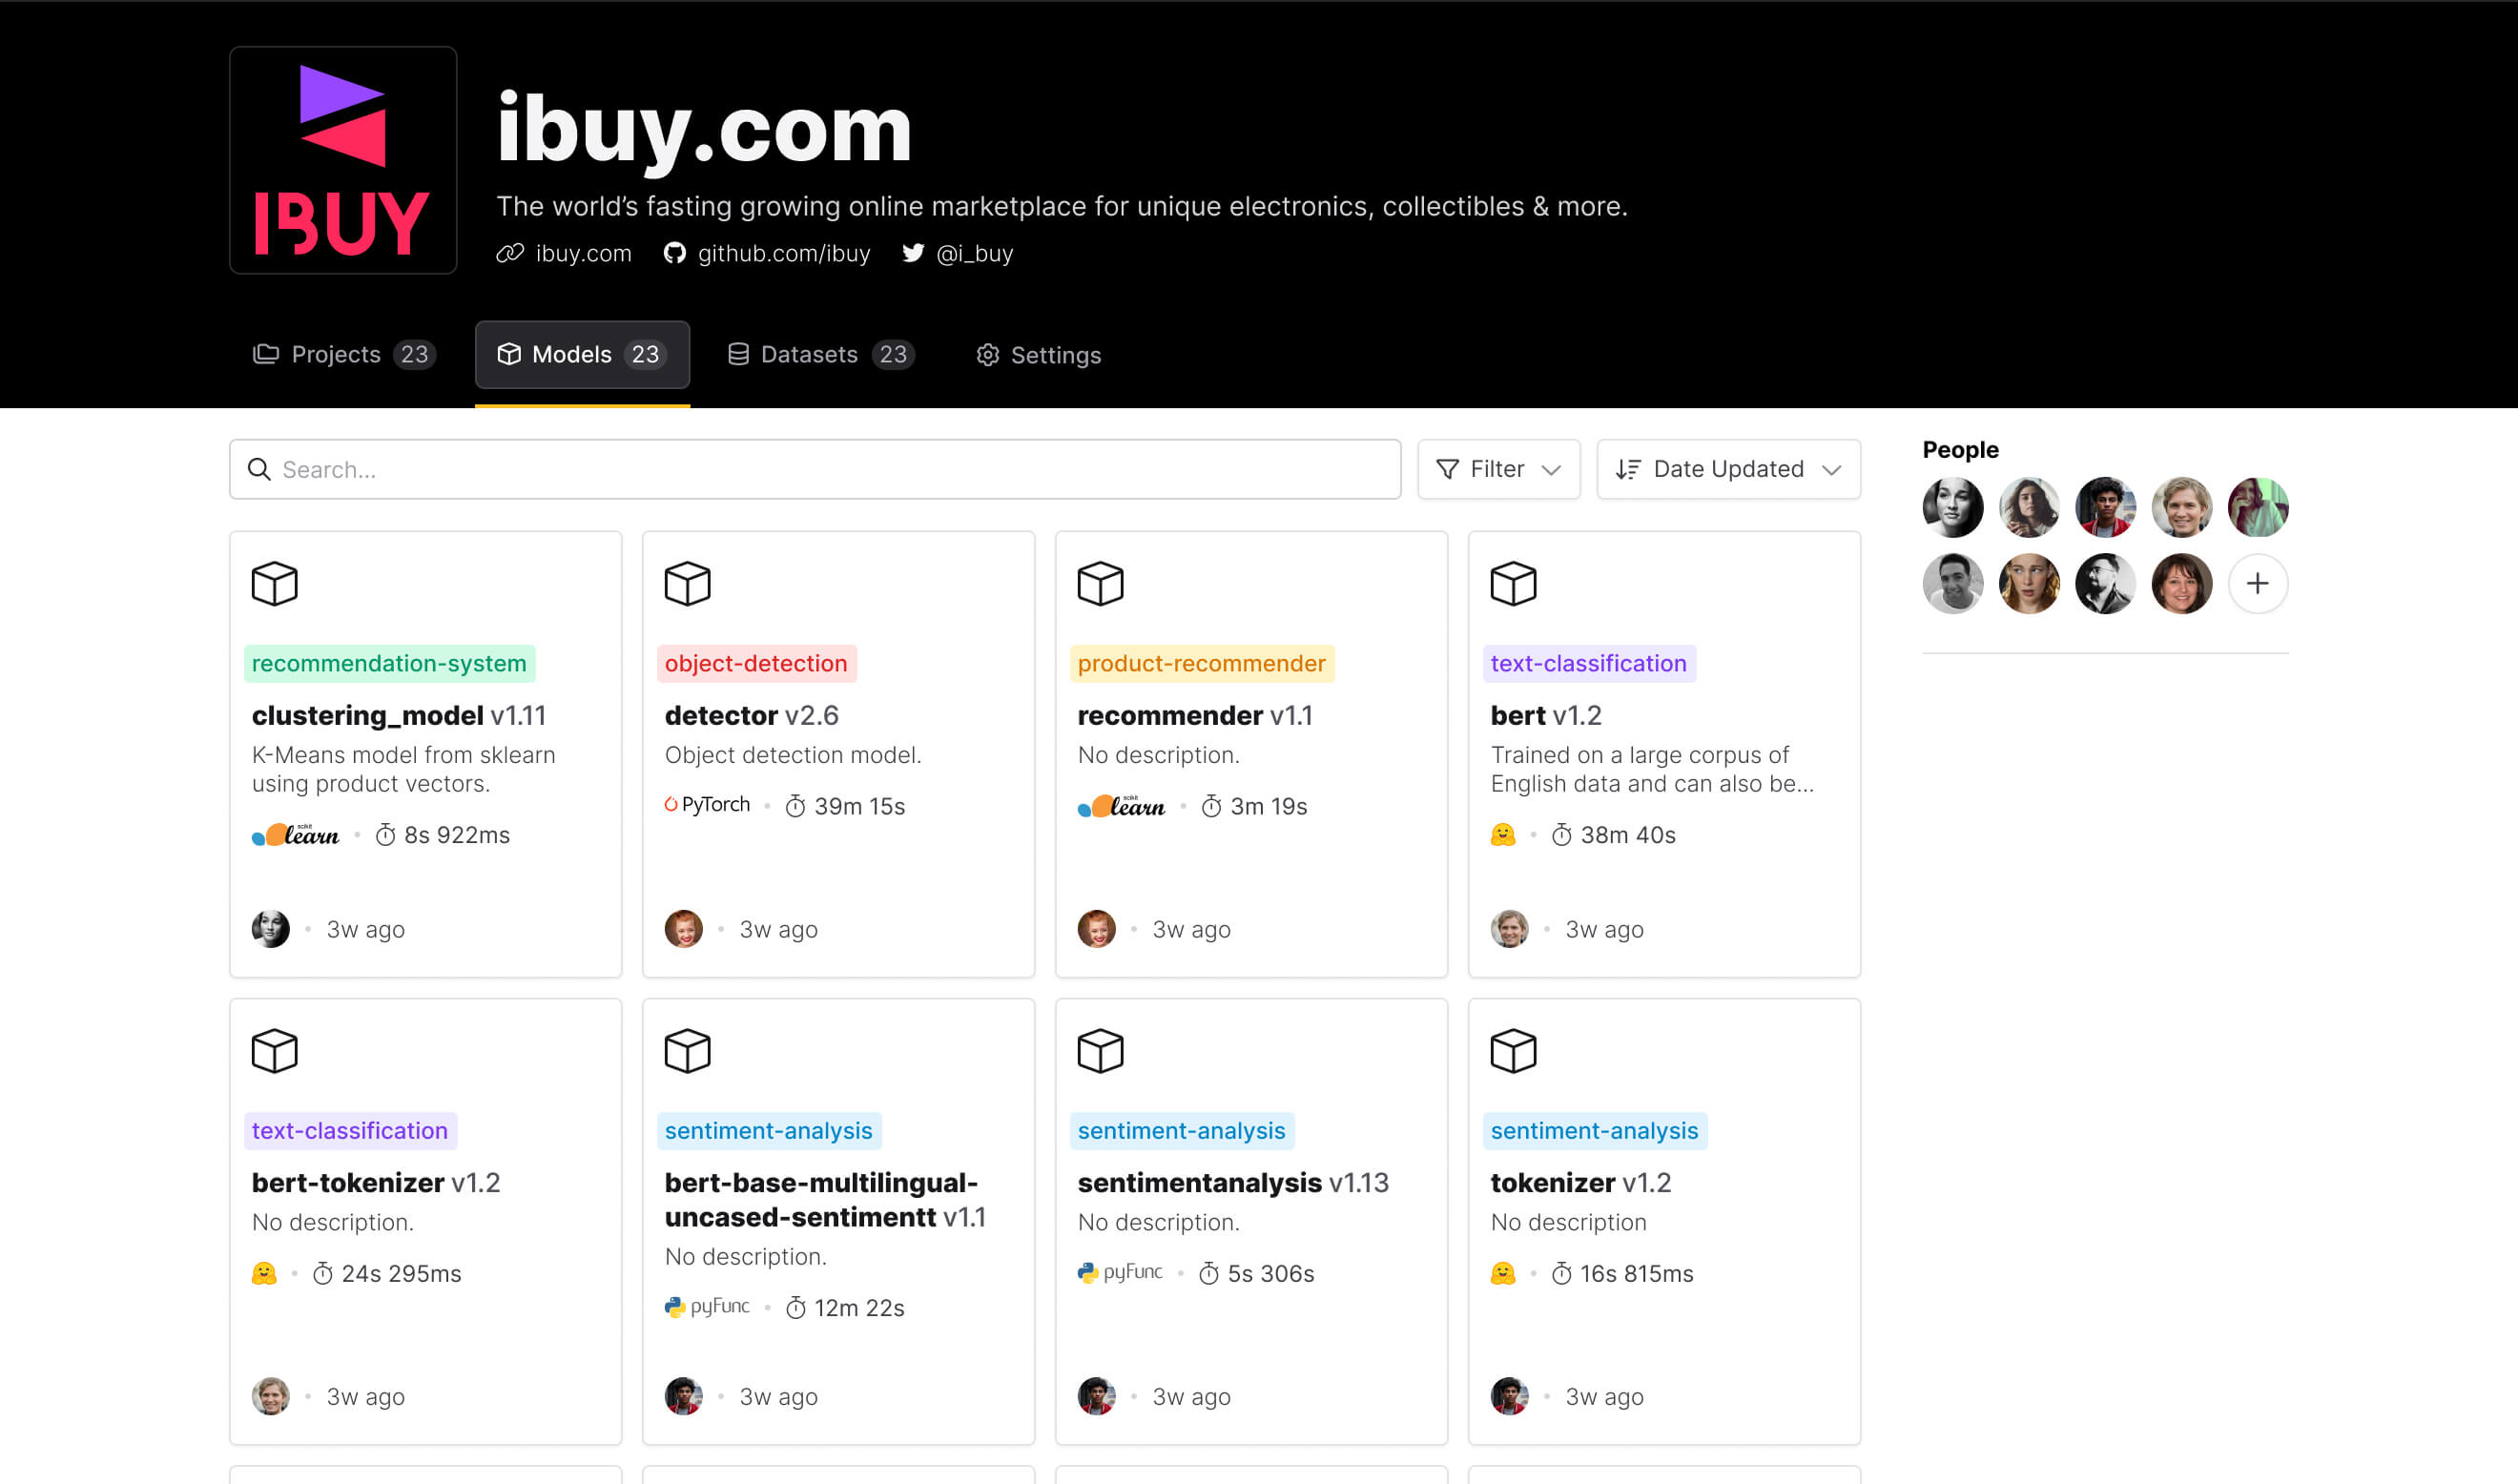The width and height of the screenshot is (2518, 1484).
Task: Click author avatar on sentimentanalysis card
Action: 1097,1396
